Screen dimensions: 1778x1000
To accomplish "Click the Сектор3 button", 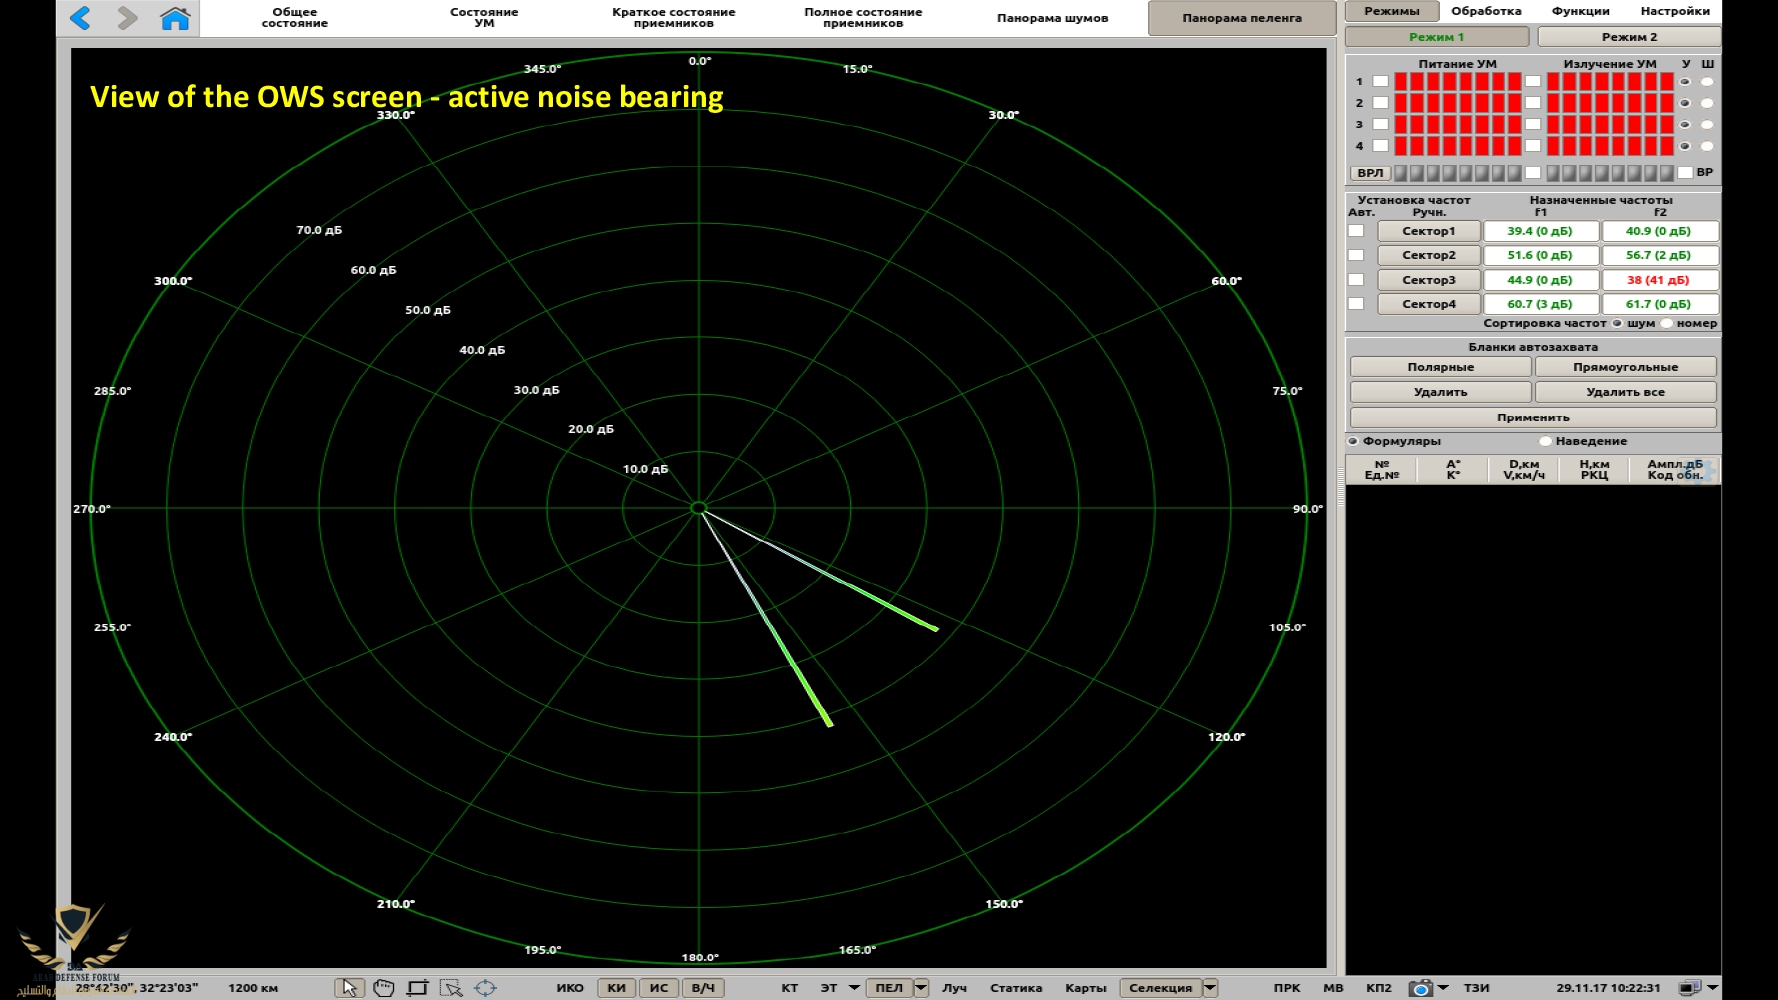I will [1428, 280].
